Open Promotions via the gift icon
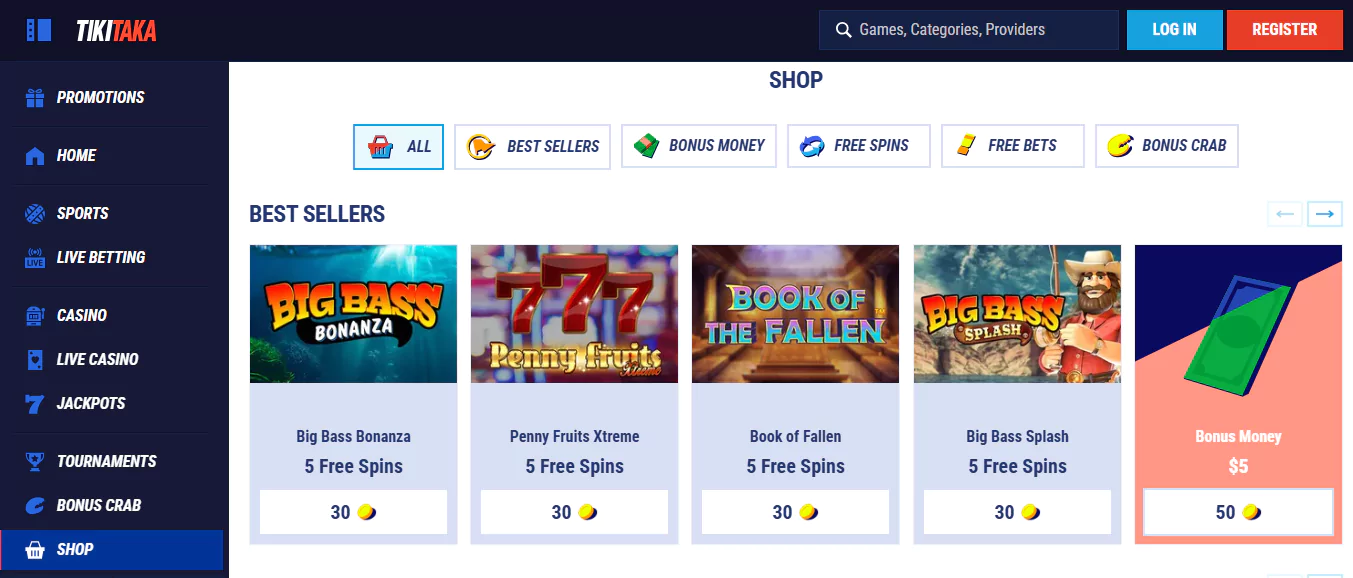This screenshot has width=1353, height=578. pyautogui.click(x=35, y=98)
